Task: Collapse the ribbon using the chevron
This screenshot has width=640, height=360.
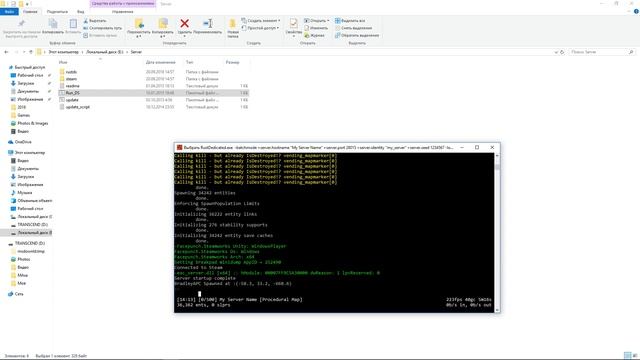Action: [629, 11]
